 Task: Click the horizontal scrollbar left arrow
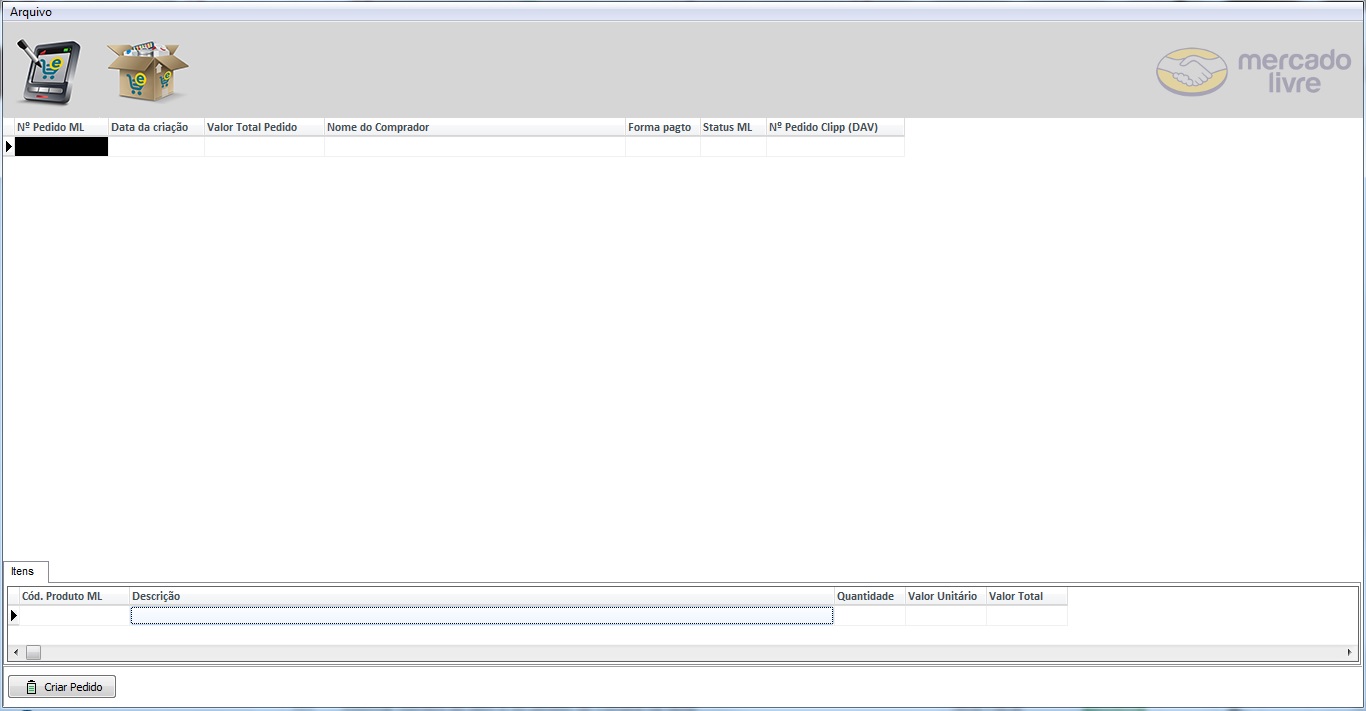15,652
